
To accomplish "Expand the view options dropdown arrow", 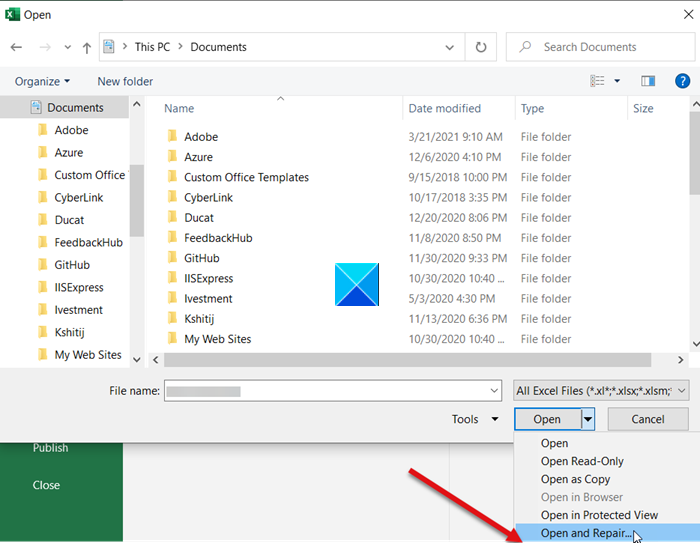I will [x=617, y=81].
